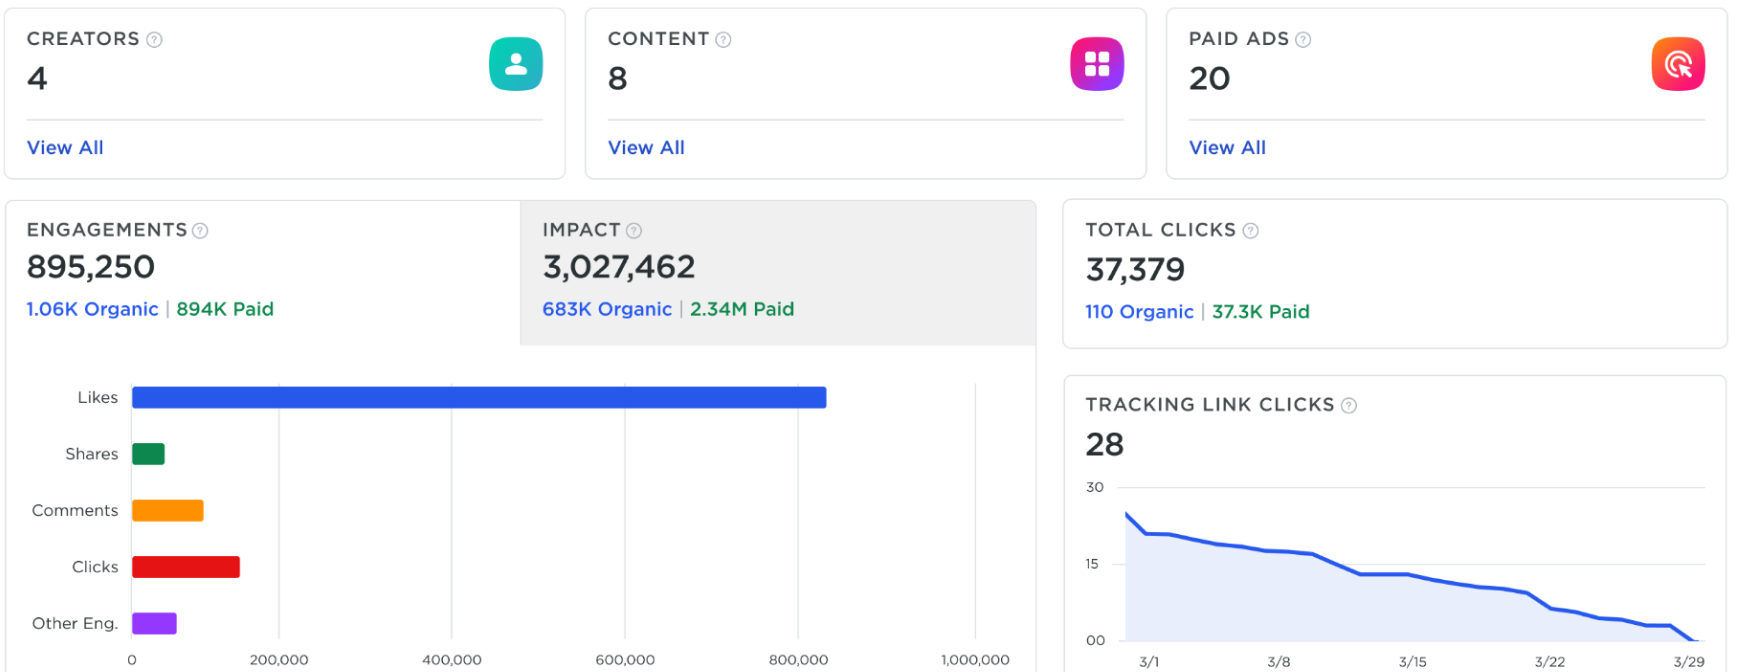Click the orange Comments bar
Viewport: 1748px width, 672px height.
click(x=167, y=511)
